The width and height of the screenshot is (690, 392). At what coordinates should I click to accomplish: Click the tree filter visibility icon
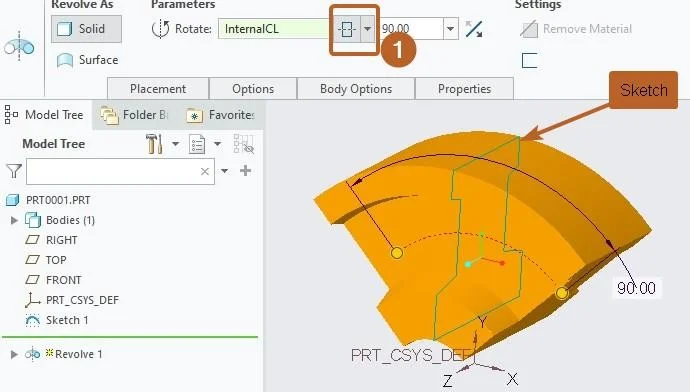click(243, 144)
